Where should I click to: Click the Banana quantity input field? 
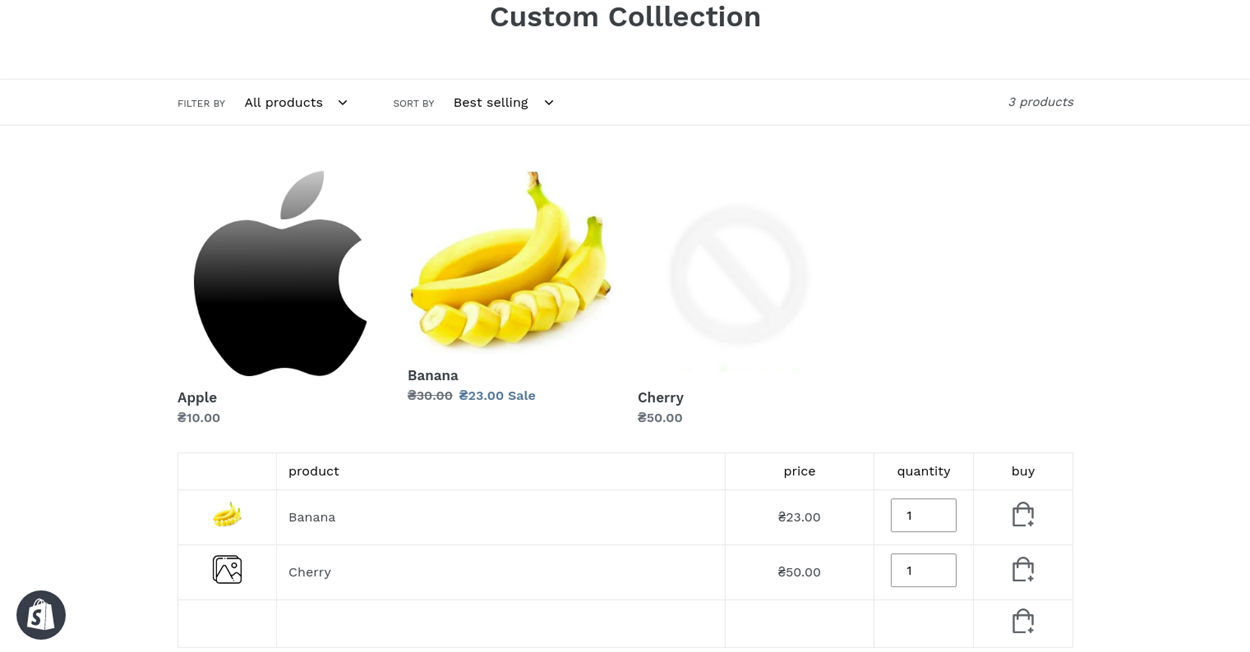(x=923, y=515)
